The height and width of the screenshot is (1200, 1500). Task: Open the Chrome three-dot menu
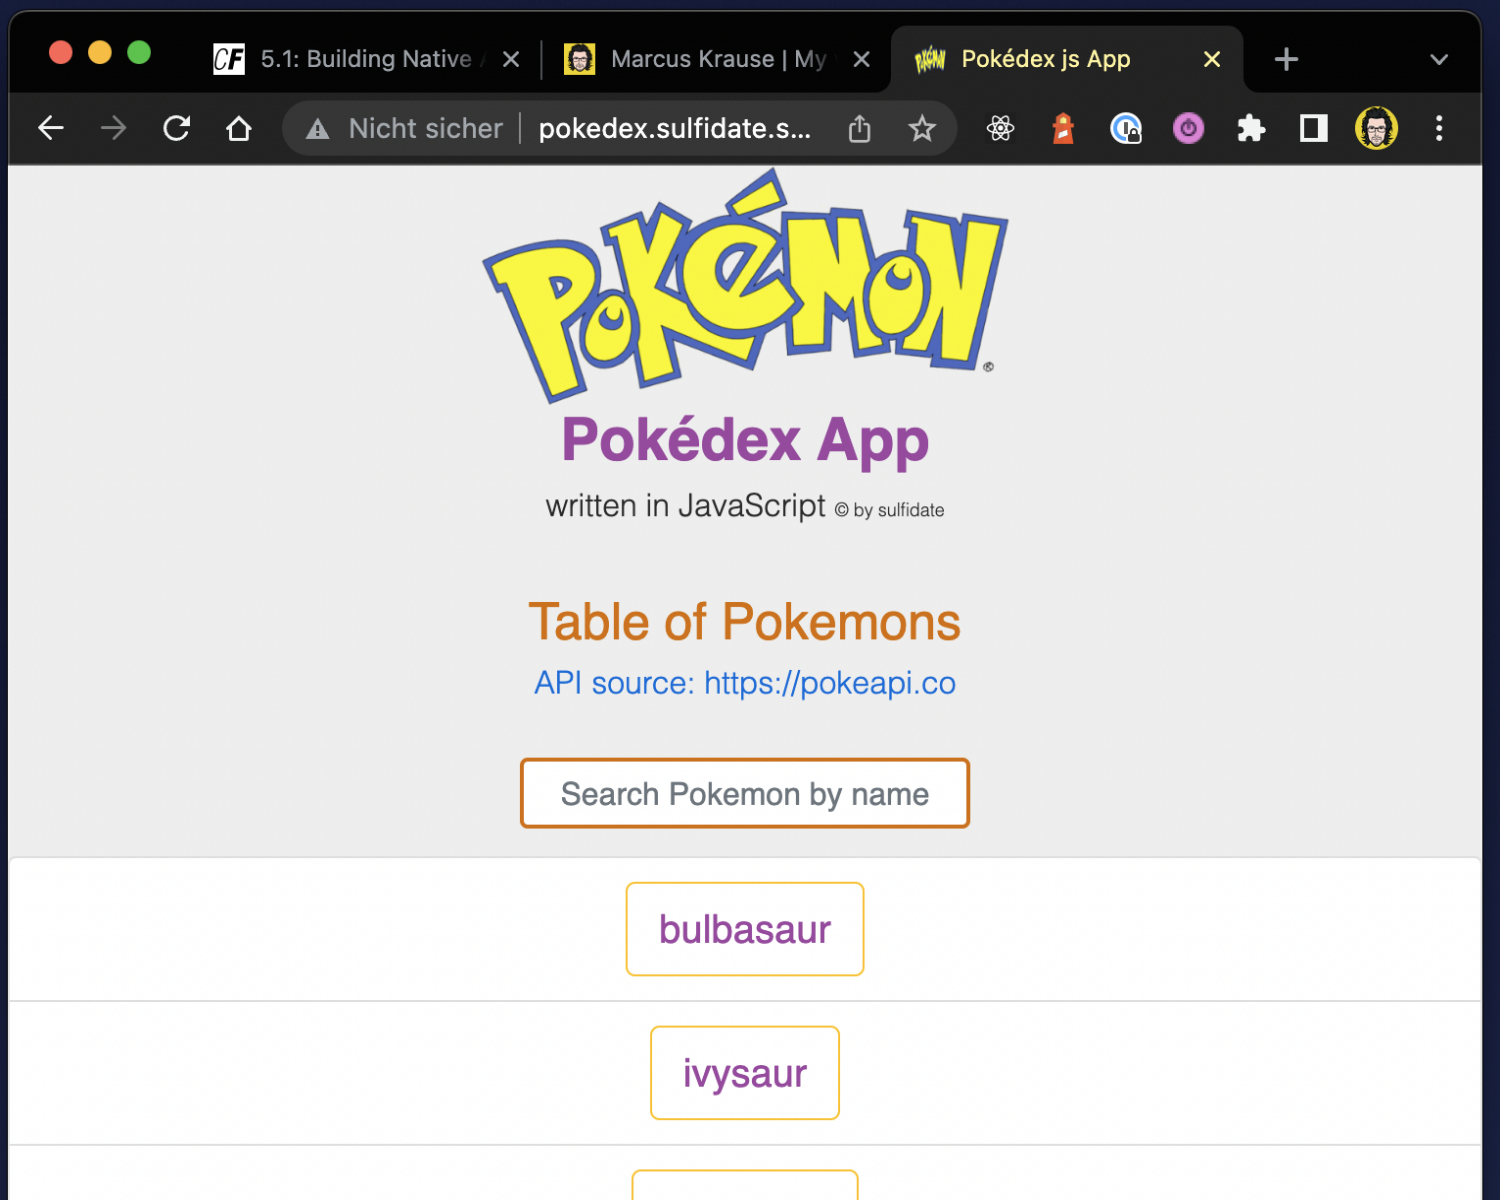click(x=1439, y=128)
